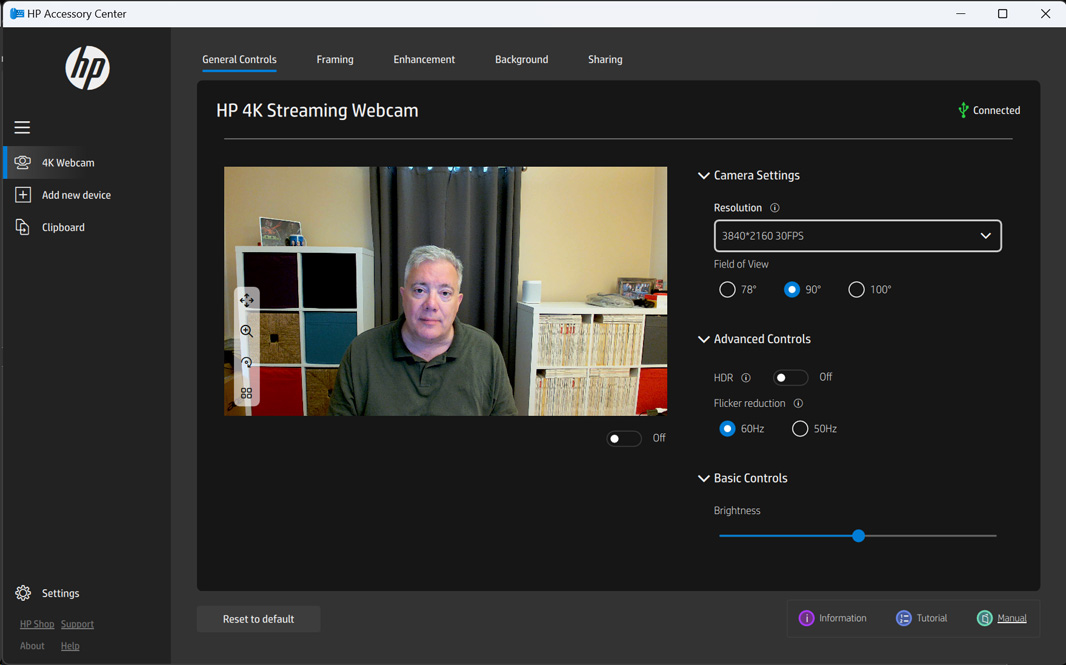Click the grid icon on camera preview
The width and height of the screenshot is (1066, 665).
(246, 393)
